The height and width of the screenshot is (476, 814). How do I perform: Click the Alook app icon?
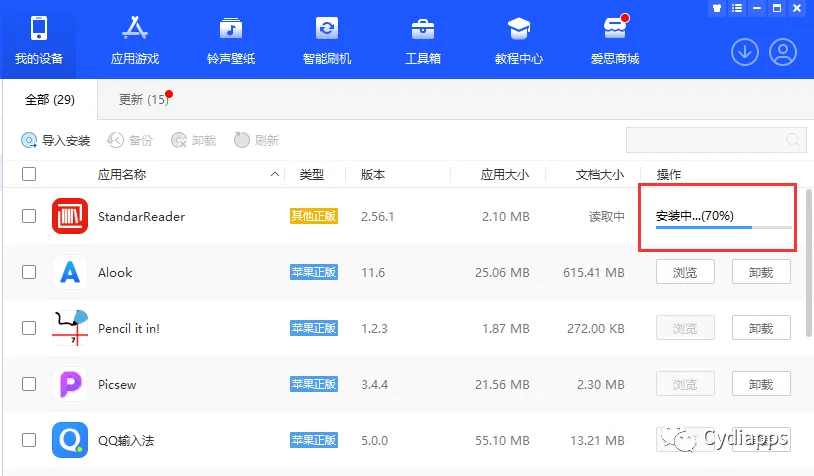pyautogui.click(x=70, y=272)
